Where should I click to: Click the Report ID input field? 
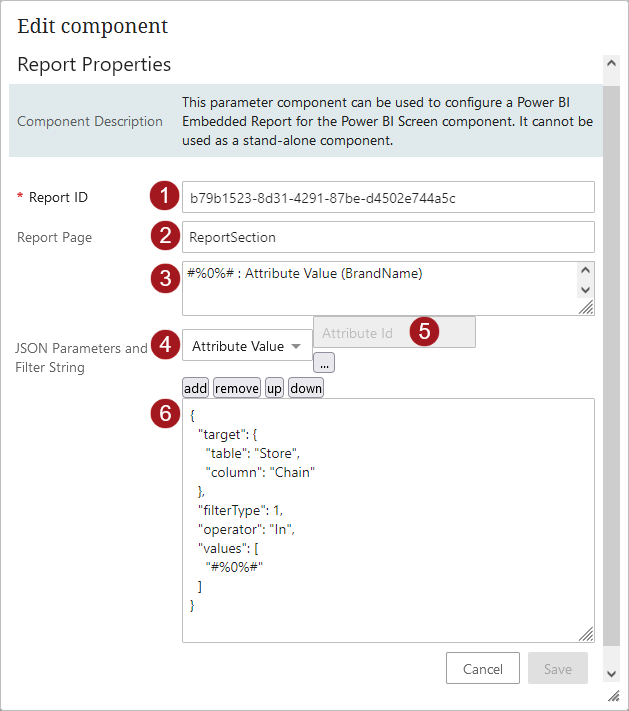pyautogui.click(x=388, y=197)
